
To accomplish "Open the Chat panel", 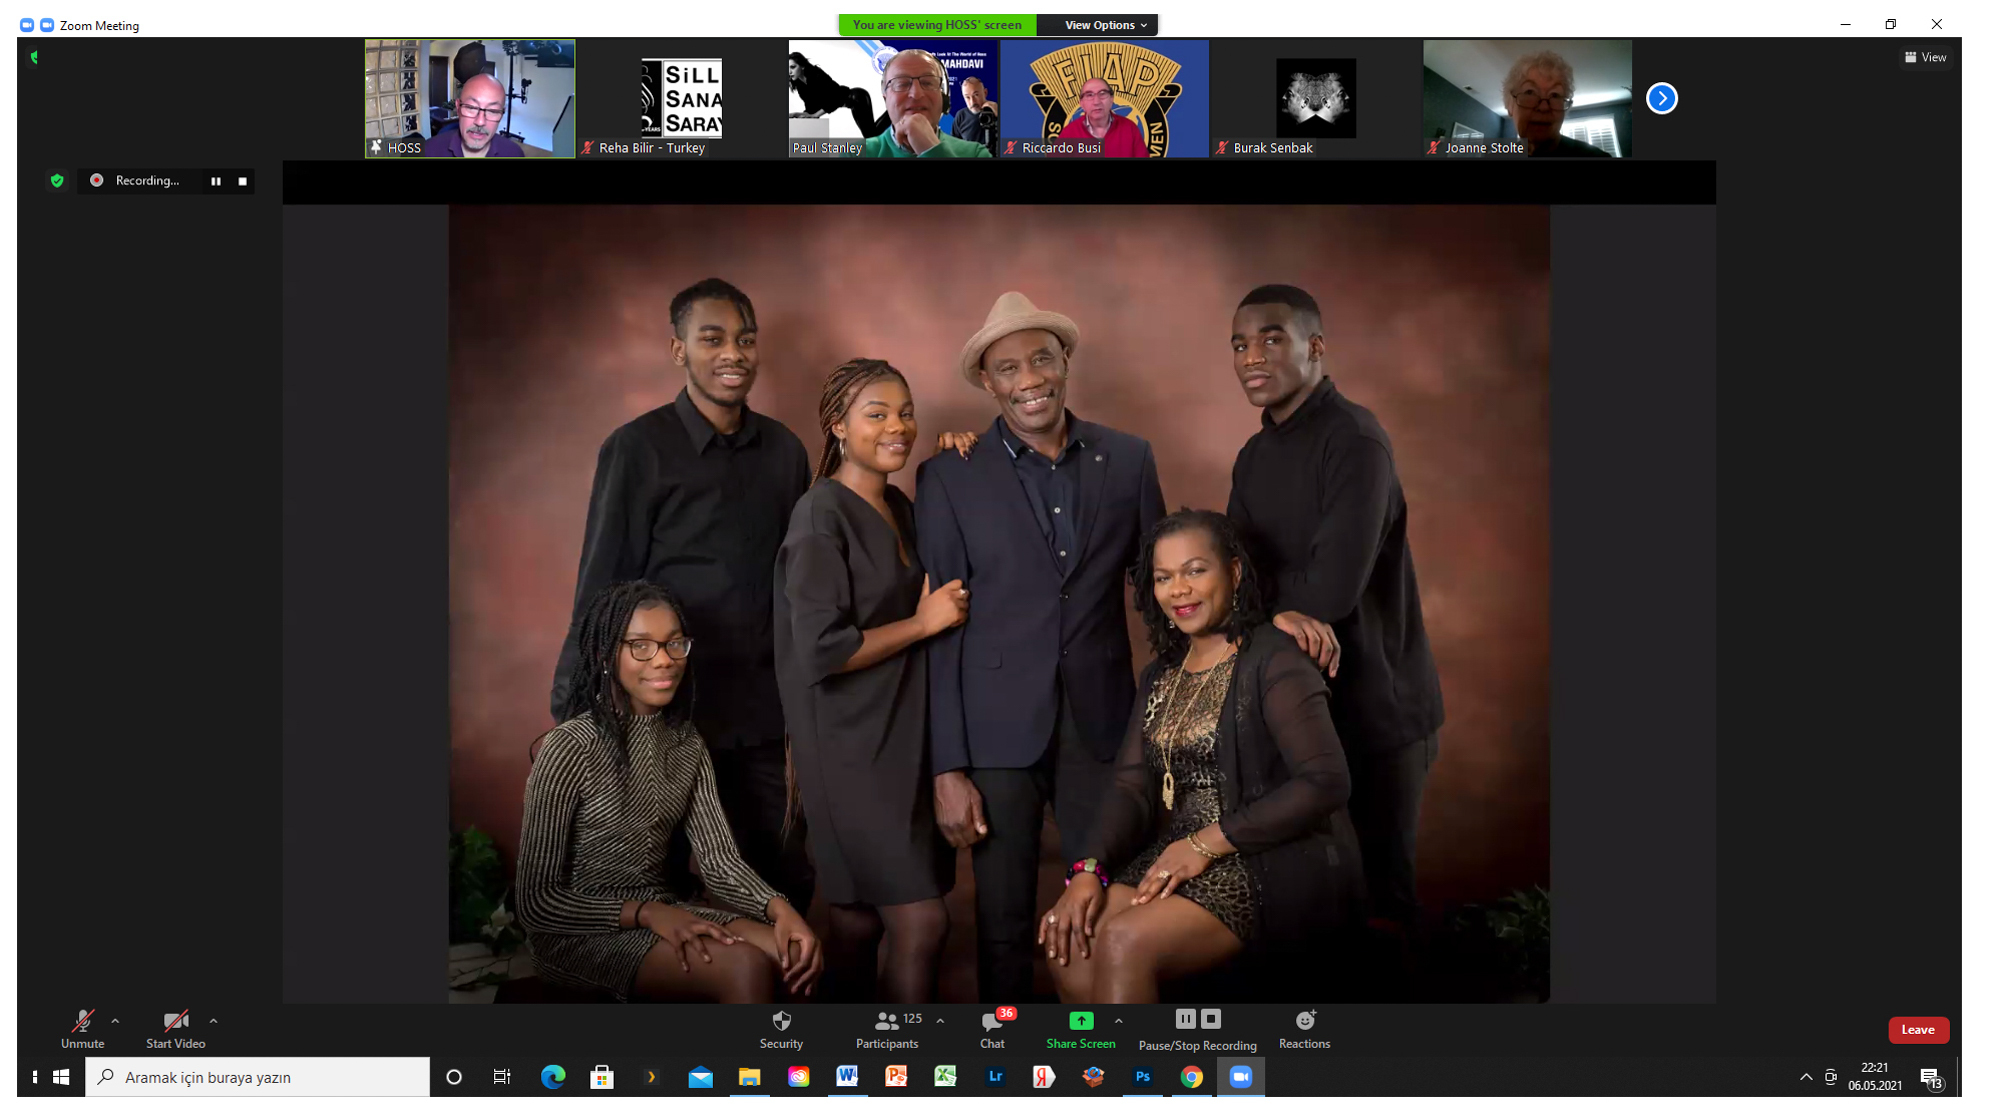I will [x=993, y=1029].
